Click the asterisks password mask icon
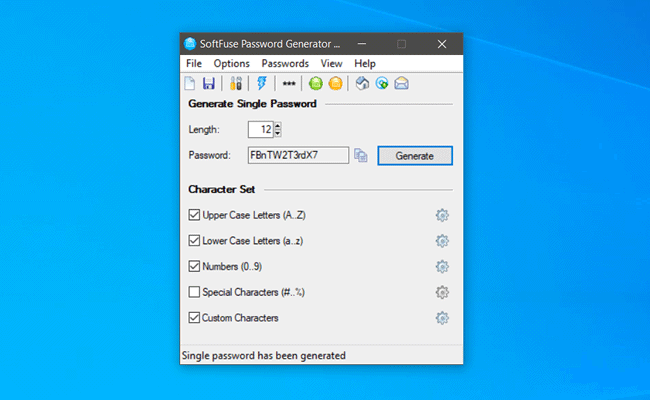 289,84
